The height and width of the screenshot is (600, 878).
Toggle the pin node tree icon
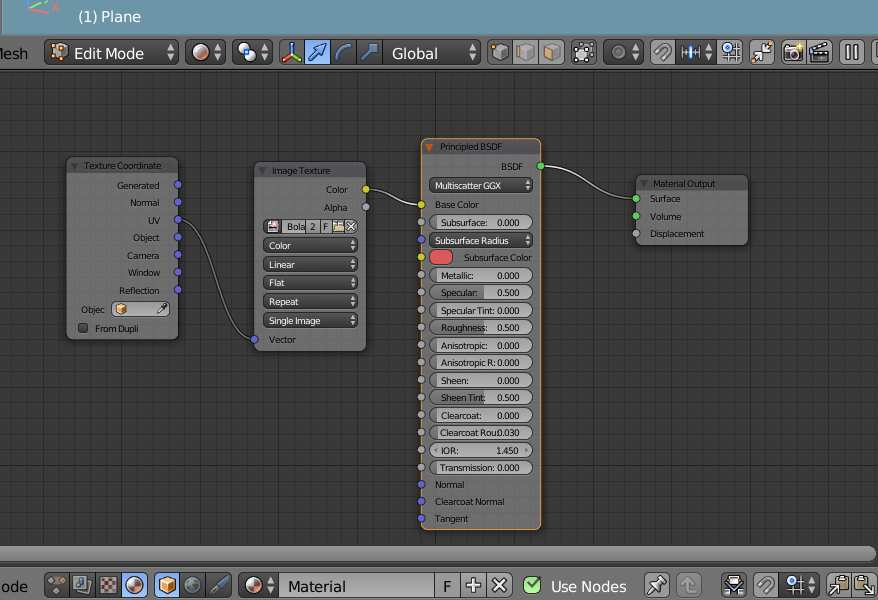click(657, 585)
